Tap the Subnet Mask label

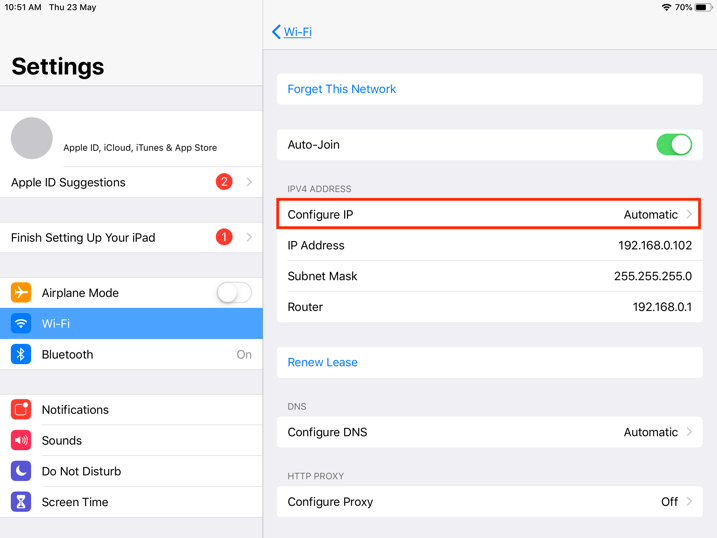click(x=322, y=276)
